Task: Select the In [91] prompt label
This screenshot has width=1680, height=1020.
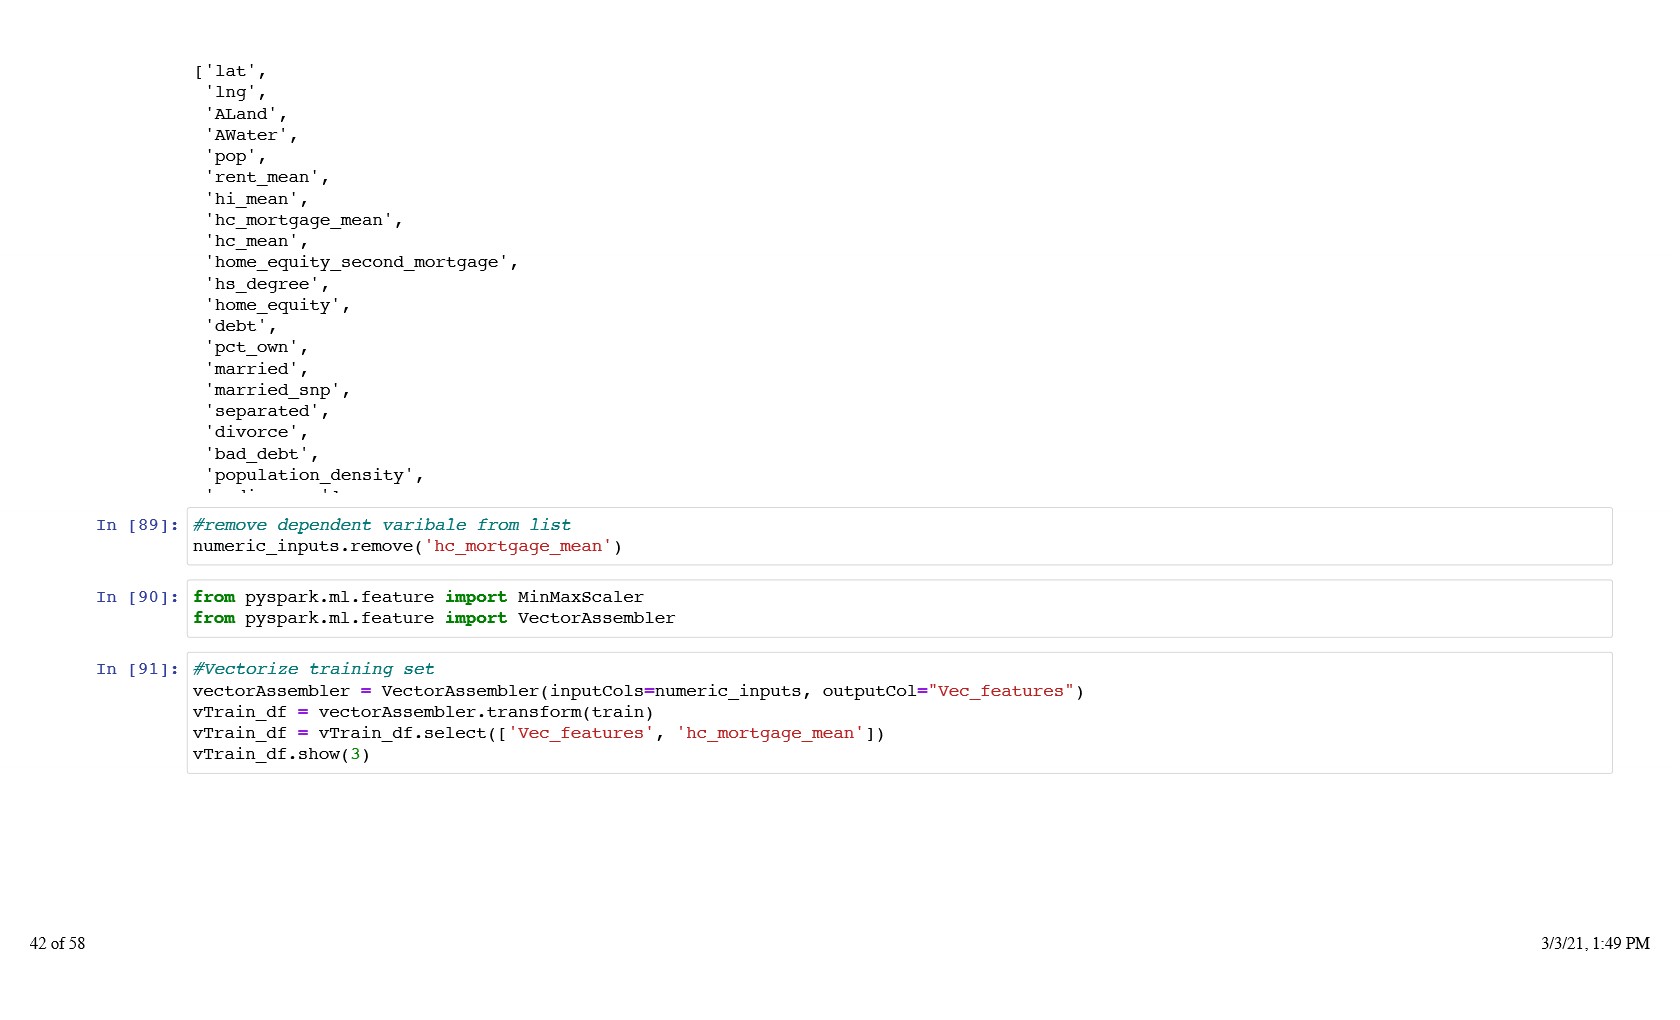Action: click(x=137, y=669)
